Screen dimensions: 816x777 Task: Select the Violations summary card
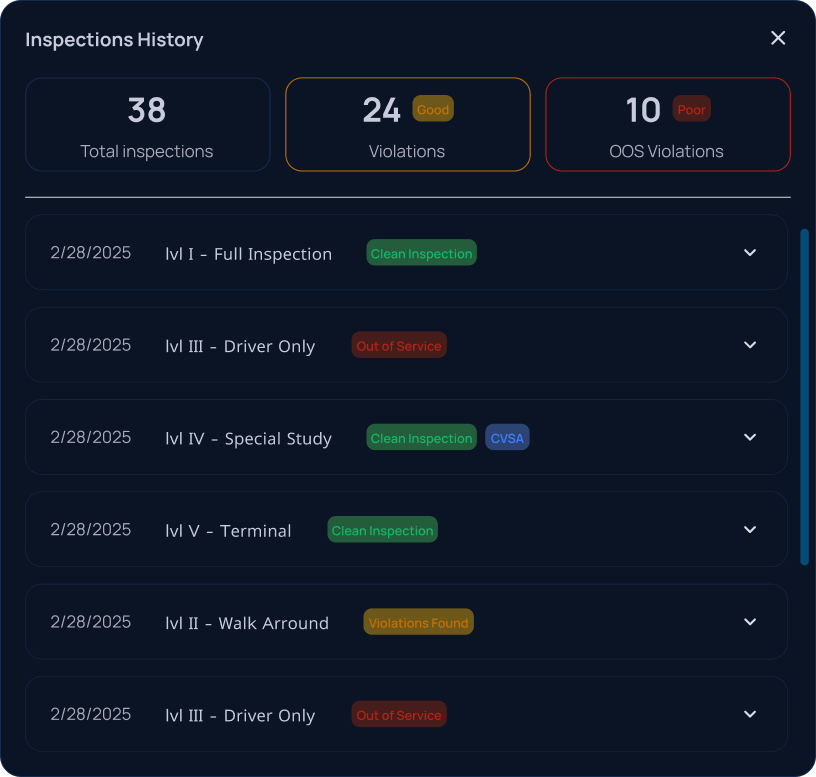pos(407,124)
